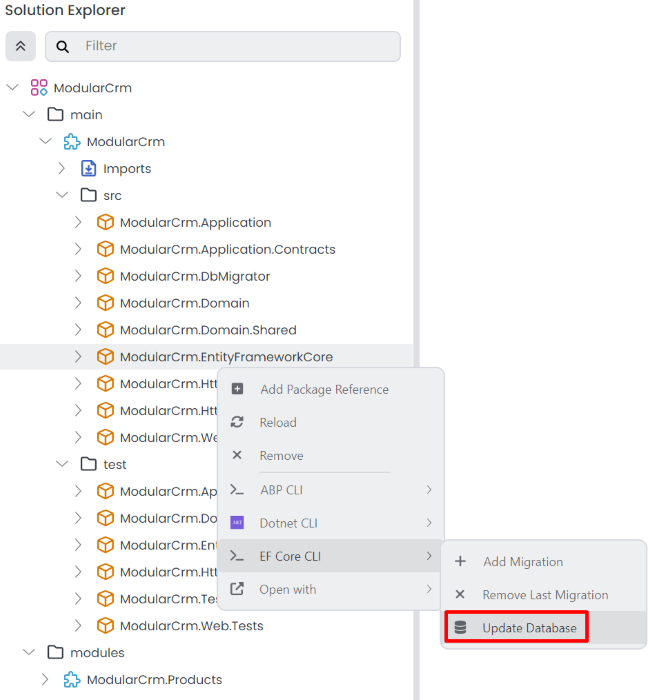Select the ModularCrm.Domain project name

pos(185,303)
